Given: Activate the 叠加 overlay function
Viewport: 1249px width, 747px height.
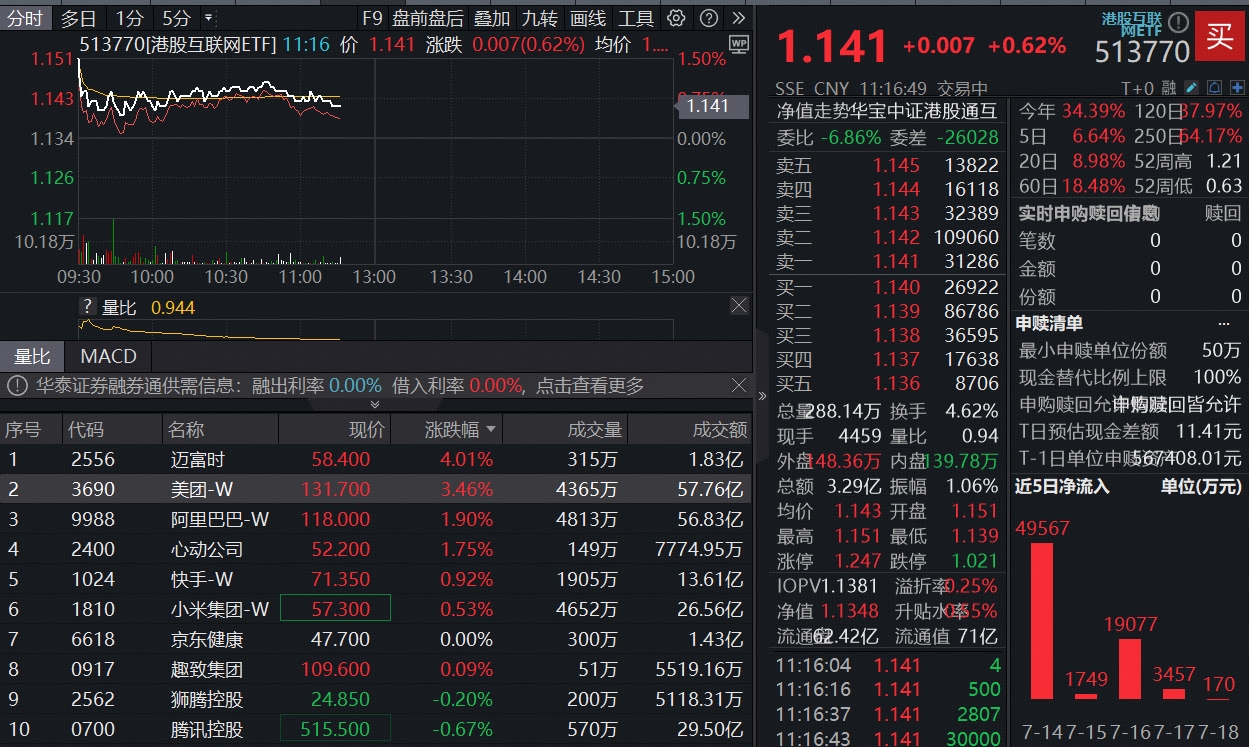Looking at the screenshot, I should pyautogui.click(x=494, y=17).
